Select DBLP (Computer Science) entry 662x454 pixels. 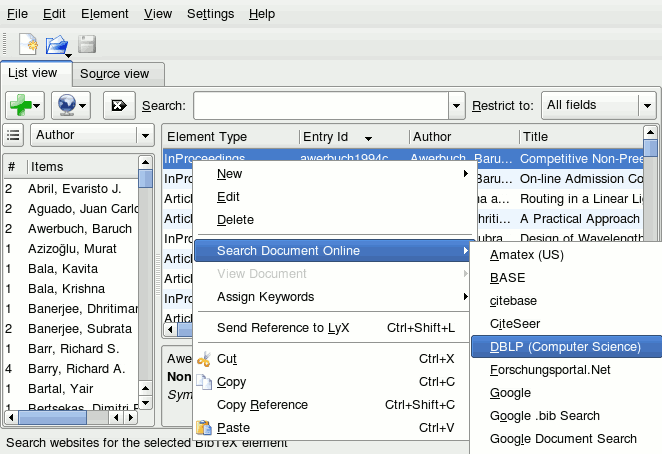click(567, 347)
